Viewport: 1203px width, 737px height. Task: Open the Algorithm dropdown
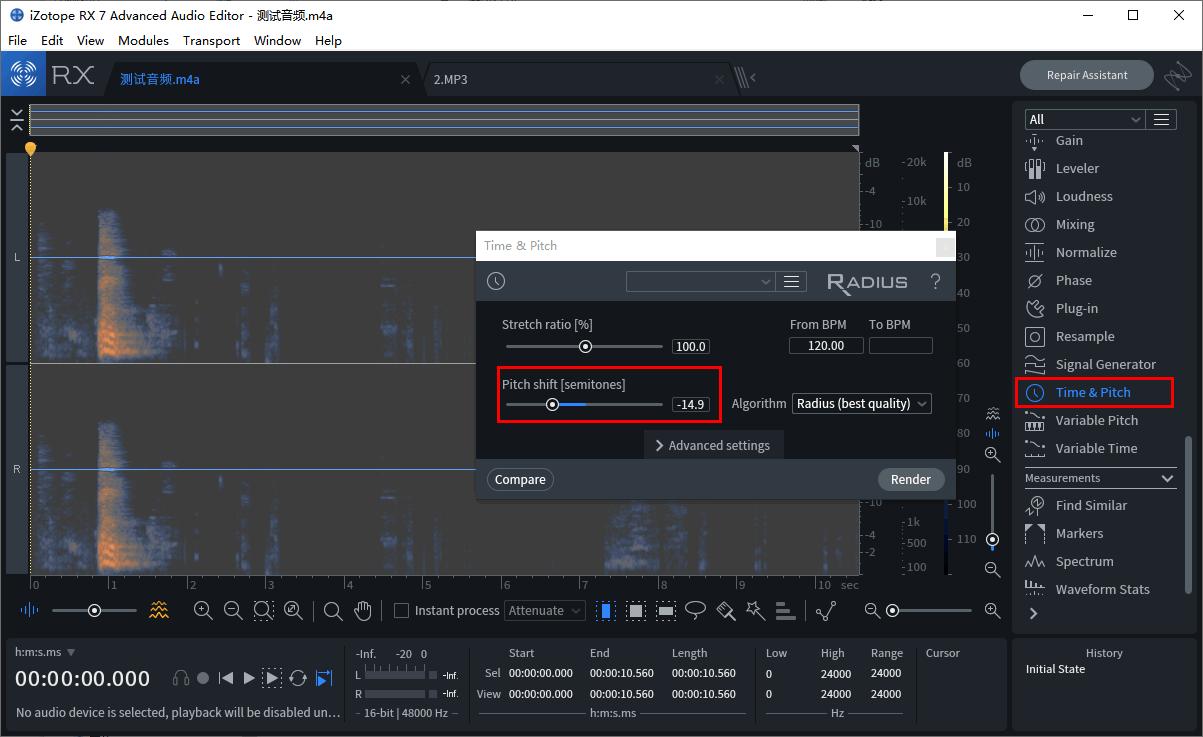point(861,404)
